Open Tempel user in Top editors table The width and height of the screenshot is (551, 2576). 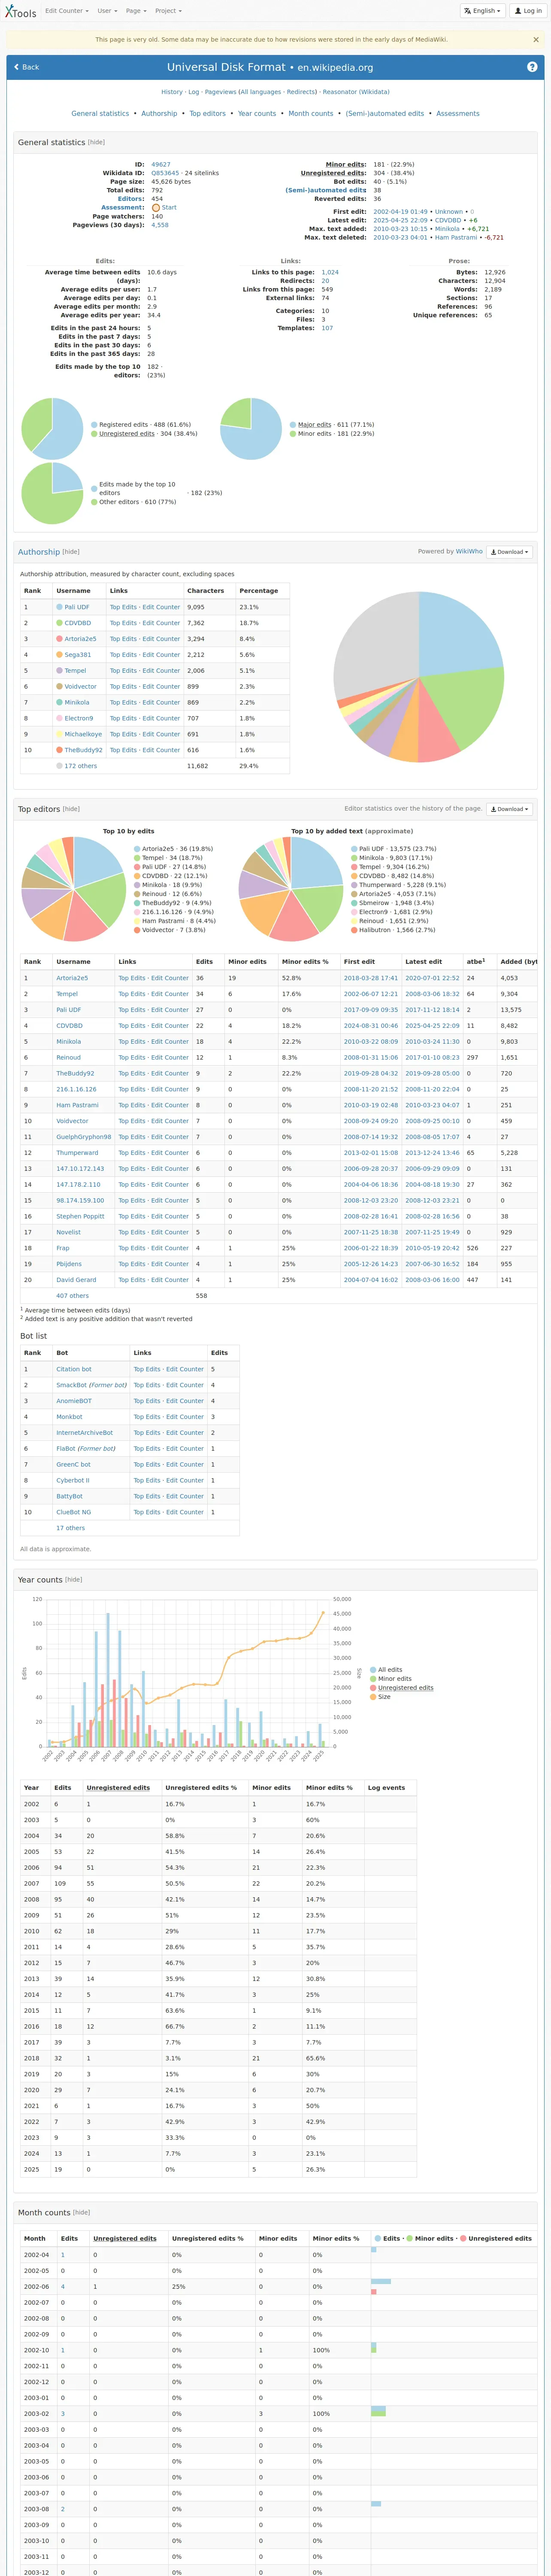(67, 994)
